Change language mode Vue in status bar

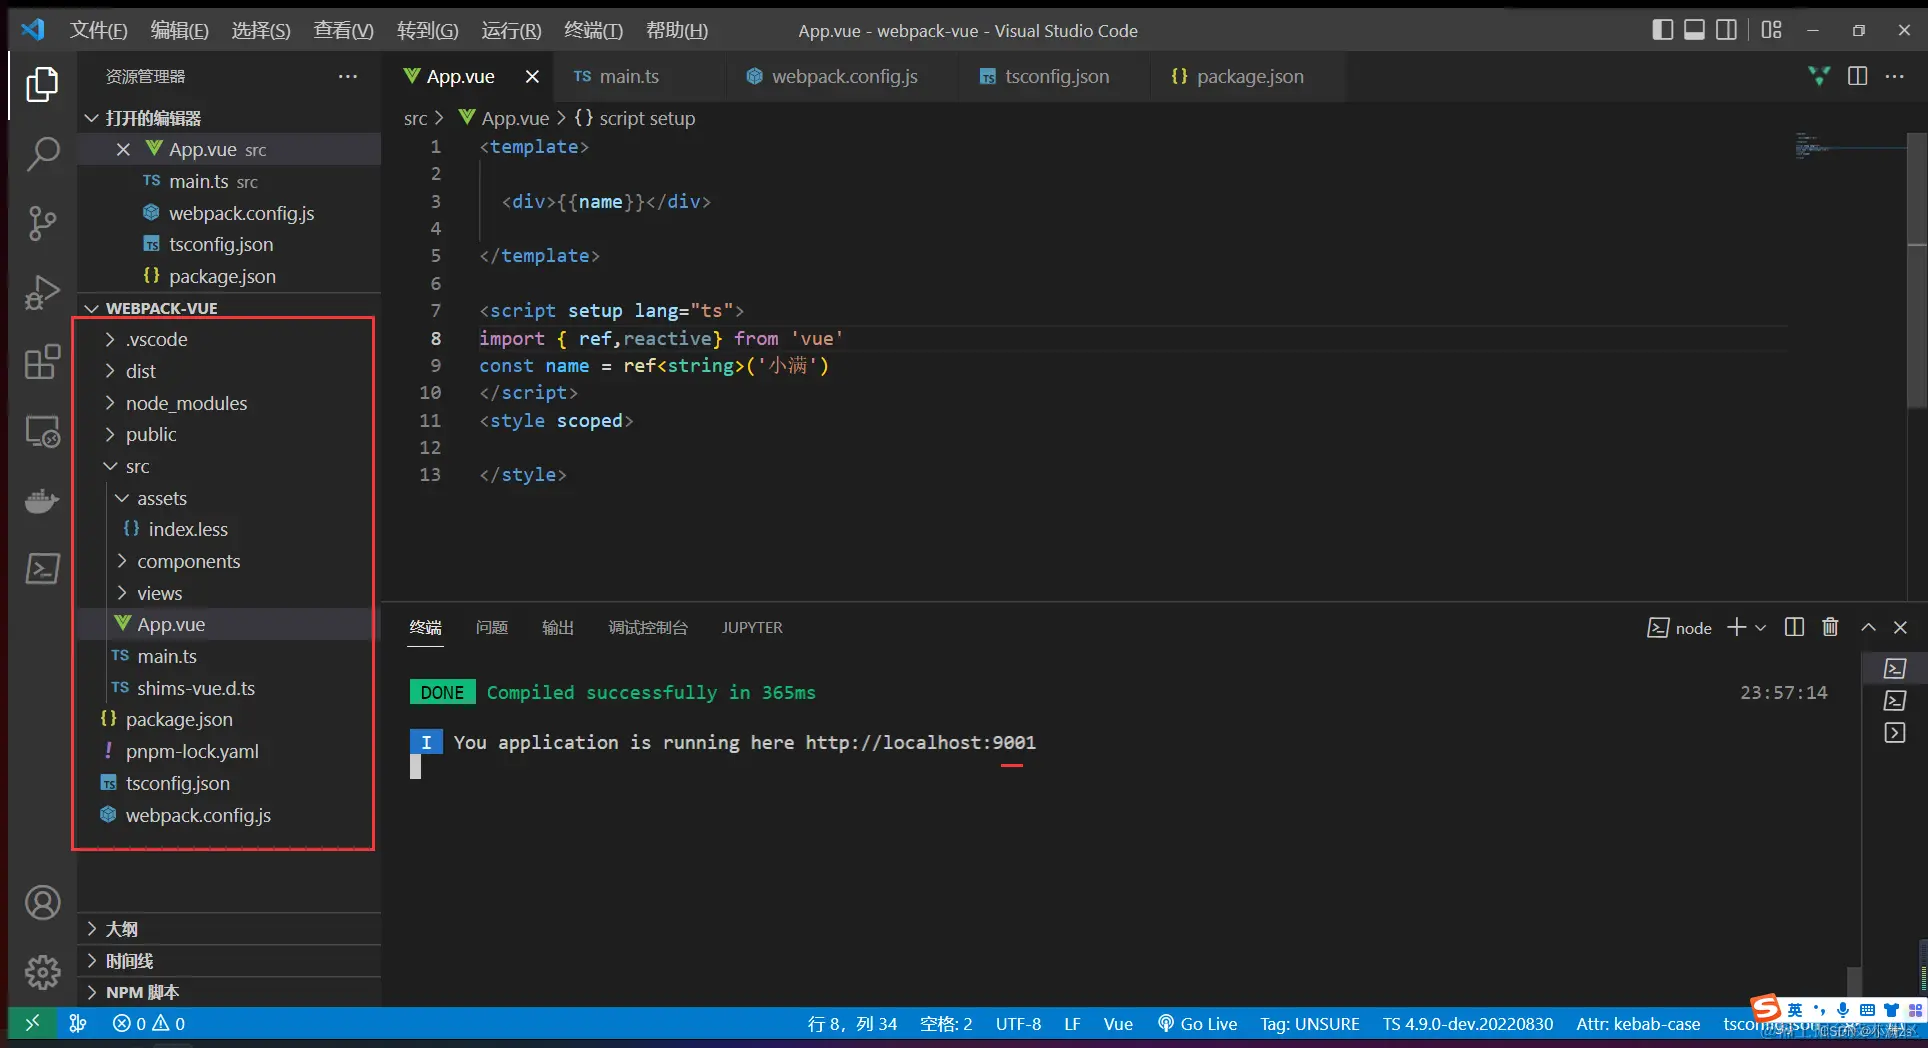coord(1118,1023)
